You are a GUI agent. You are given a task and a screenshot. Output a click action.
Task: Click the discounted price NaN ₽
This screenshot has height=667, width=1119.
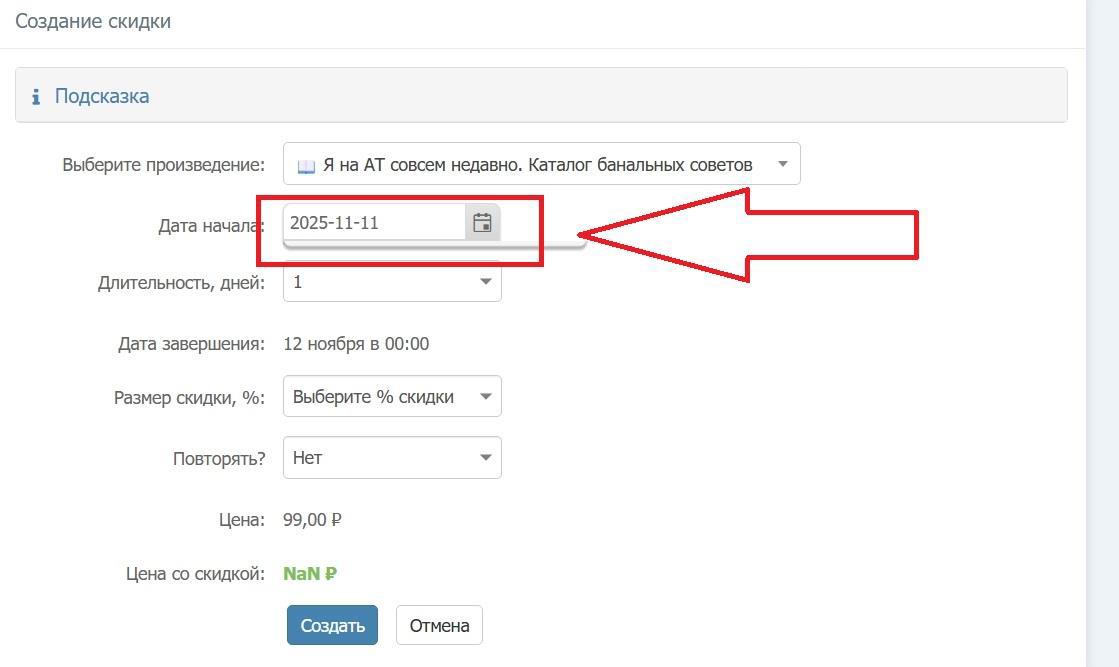click(x=310, y=574)
